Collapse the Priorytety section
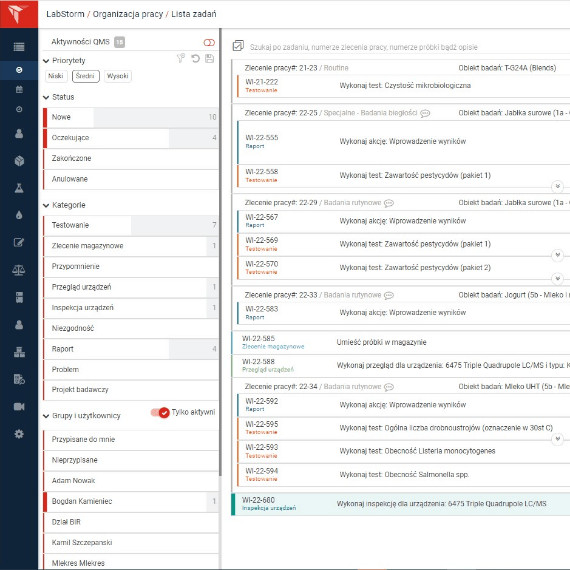The width and height of the screenshot is (570, 570). [46, 61]
